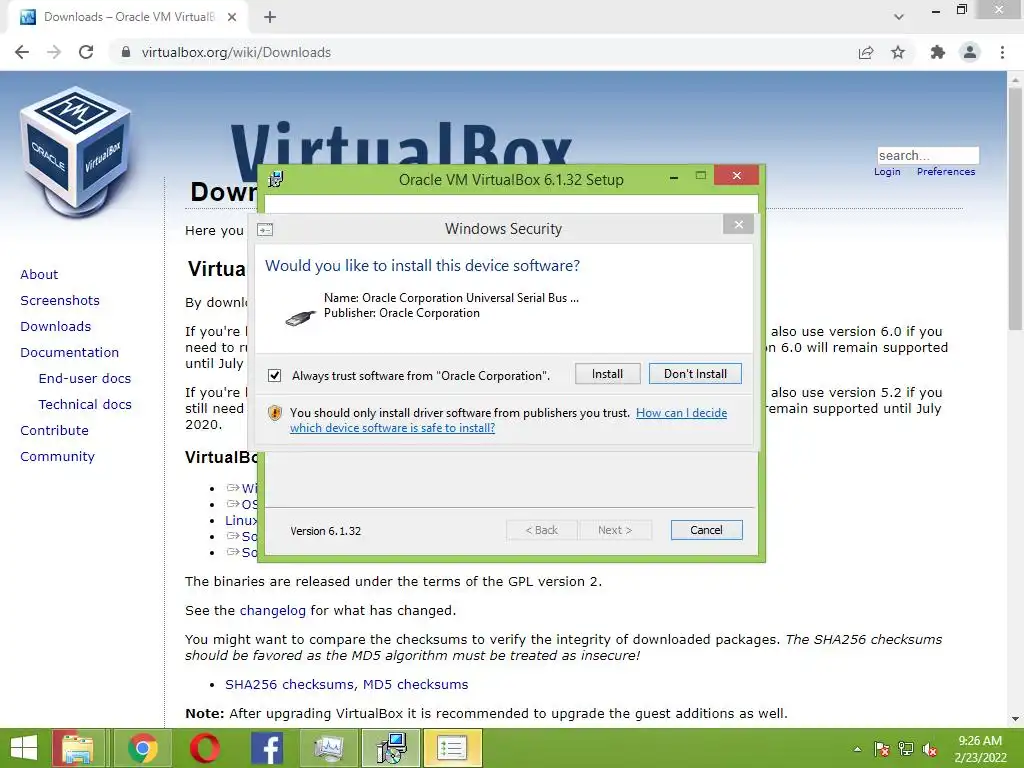The width and height of the screenshot is (1024, 768).
Task: Select the Downloads – Oracle VM VirtualBox tab
Action: 129,17
